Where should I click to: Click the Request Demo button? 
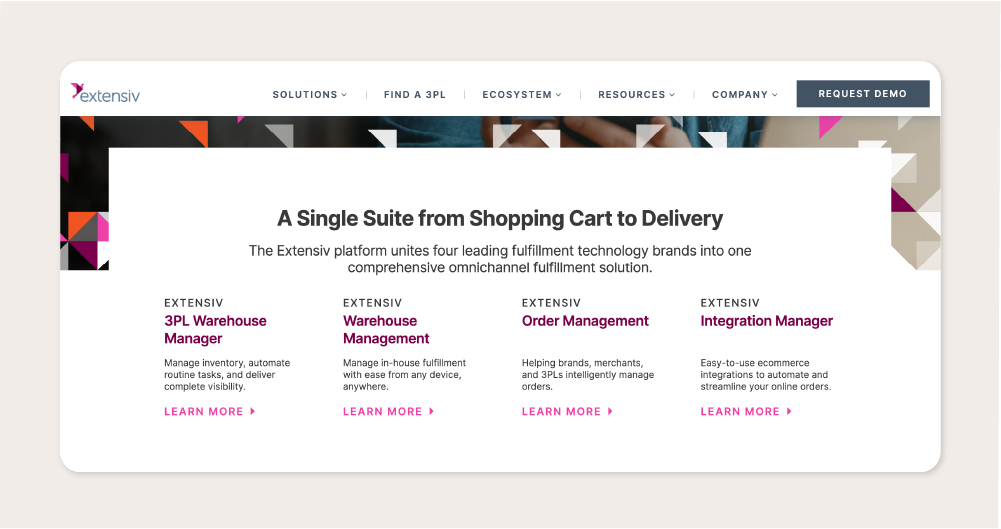(863, 94)
